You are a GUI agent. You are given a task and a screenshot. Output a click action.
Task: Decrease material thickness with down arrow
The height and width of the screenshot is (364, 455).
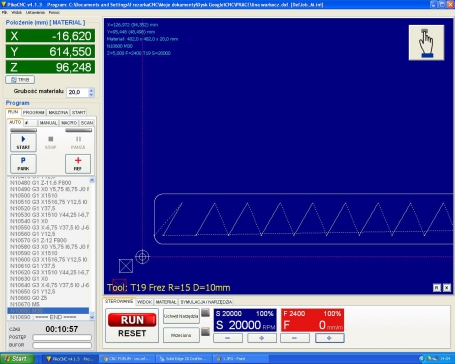point(91,95)
